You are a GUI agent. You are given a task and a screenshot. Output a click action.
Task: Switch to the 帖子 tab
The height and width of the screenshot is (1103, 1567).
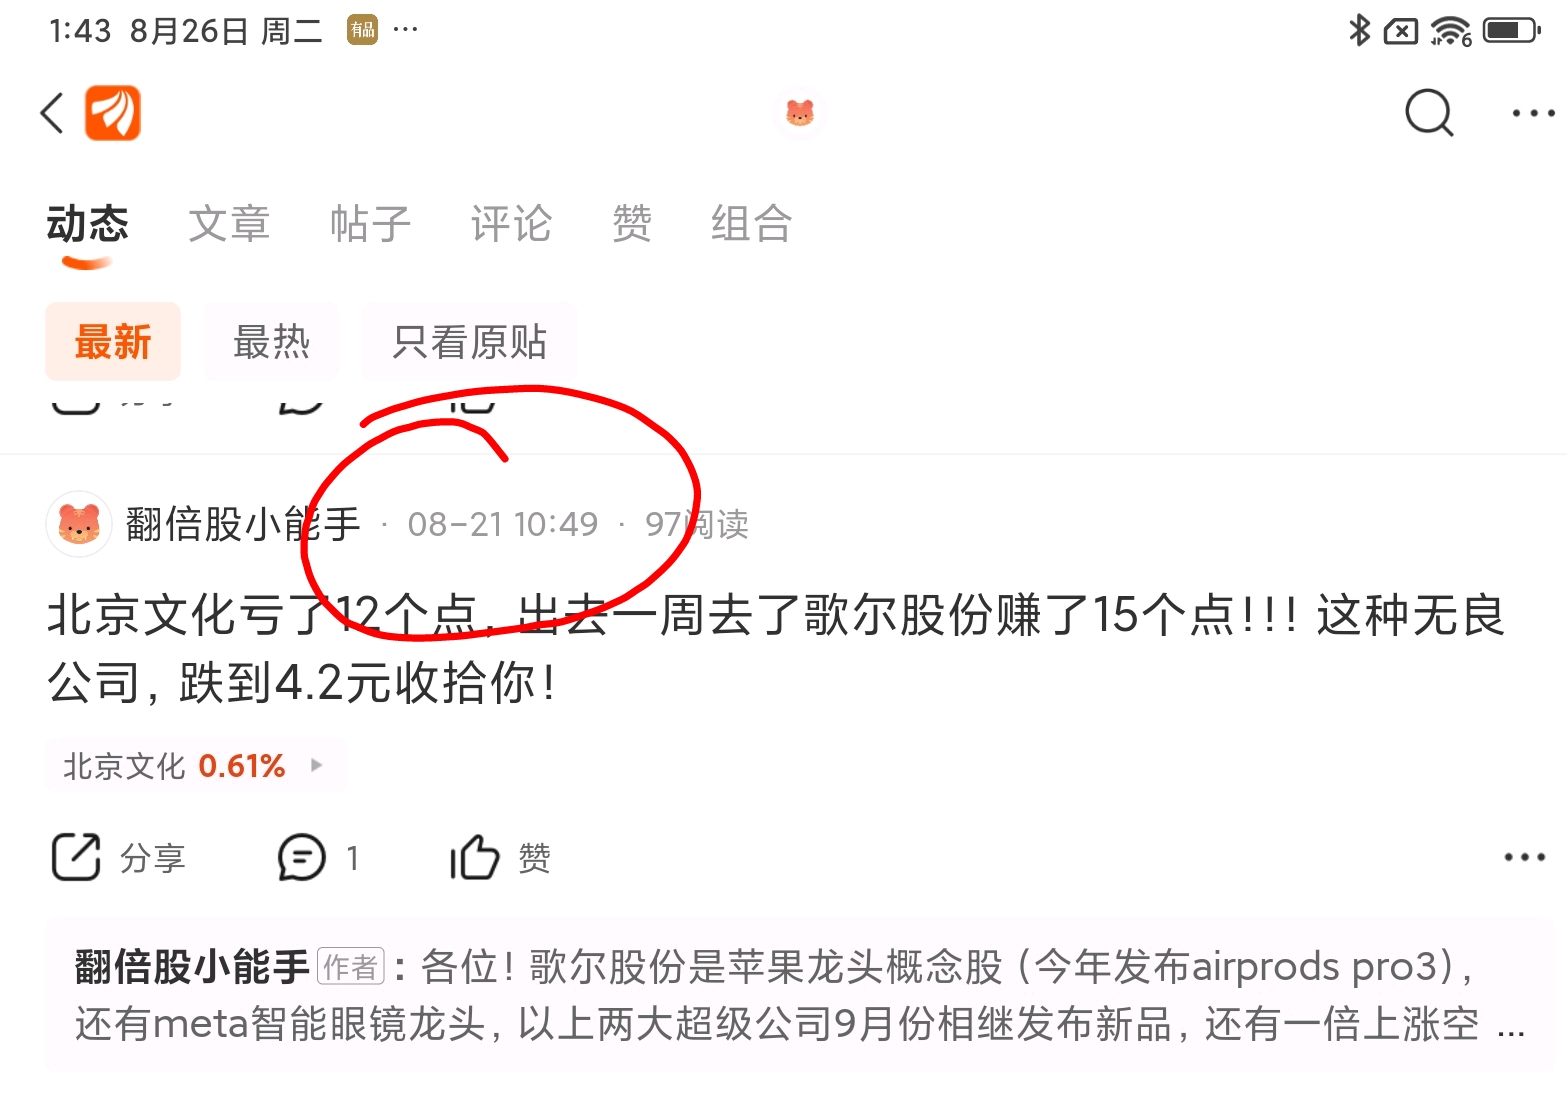point(370,223)
